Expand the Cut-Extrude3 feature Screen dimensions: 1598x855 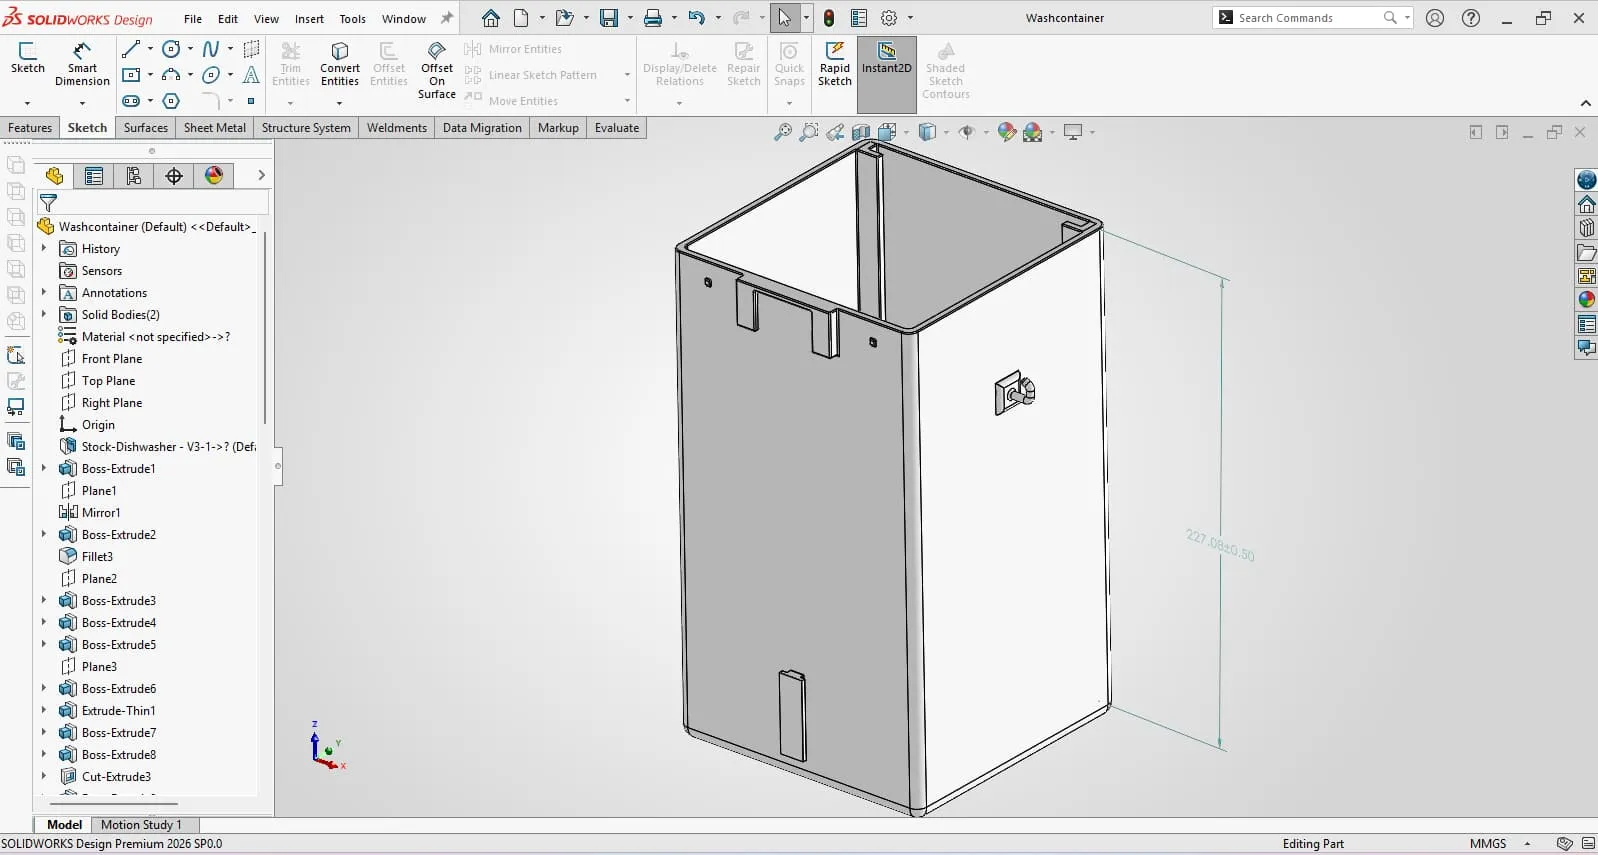tap(44, 776)
